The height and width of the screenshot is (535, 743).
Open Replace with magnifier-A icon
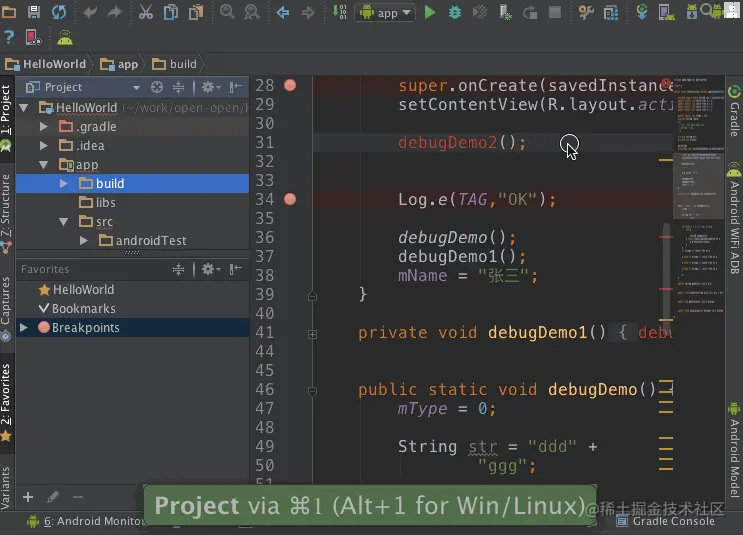pyautogui.click(x=252, y=12)
